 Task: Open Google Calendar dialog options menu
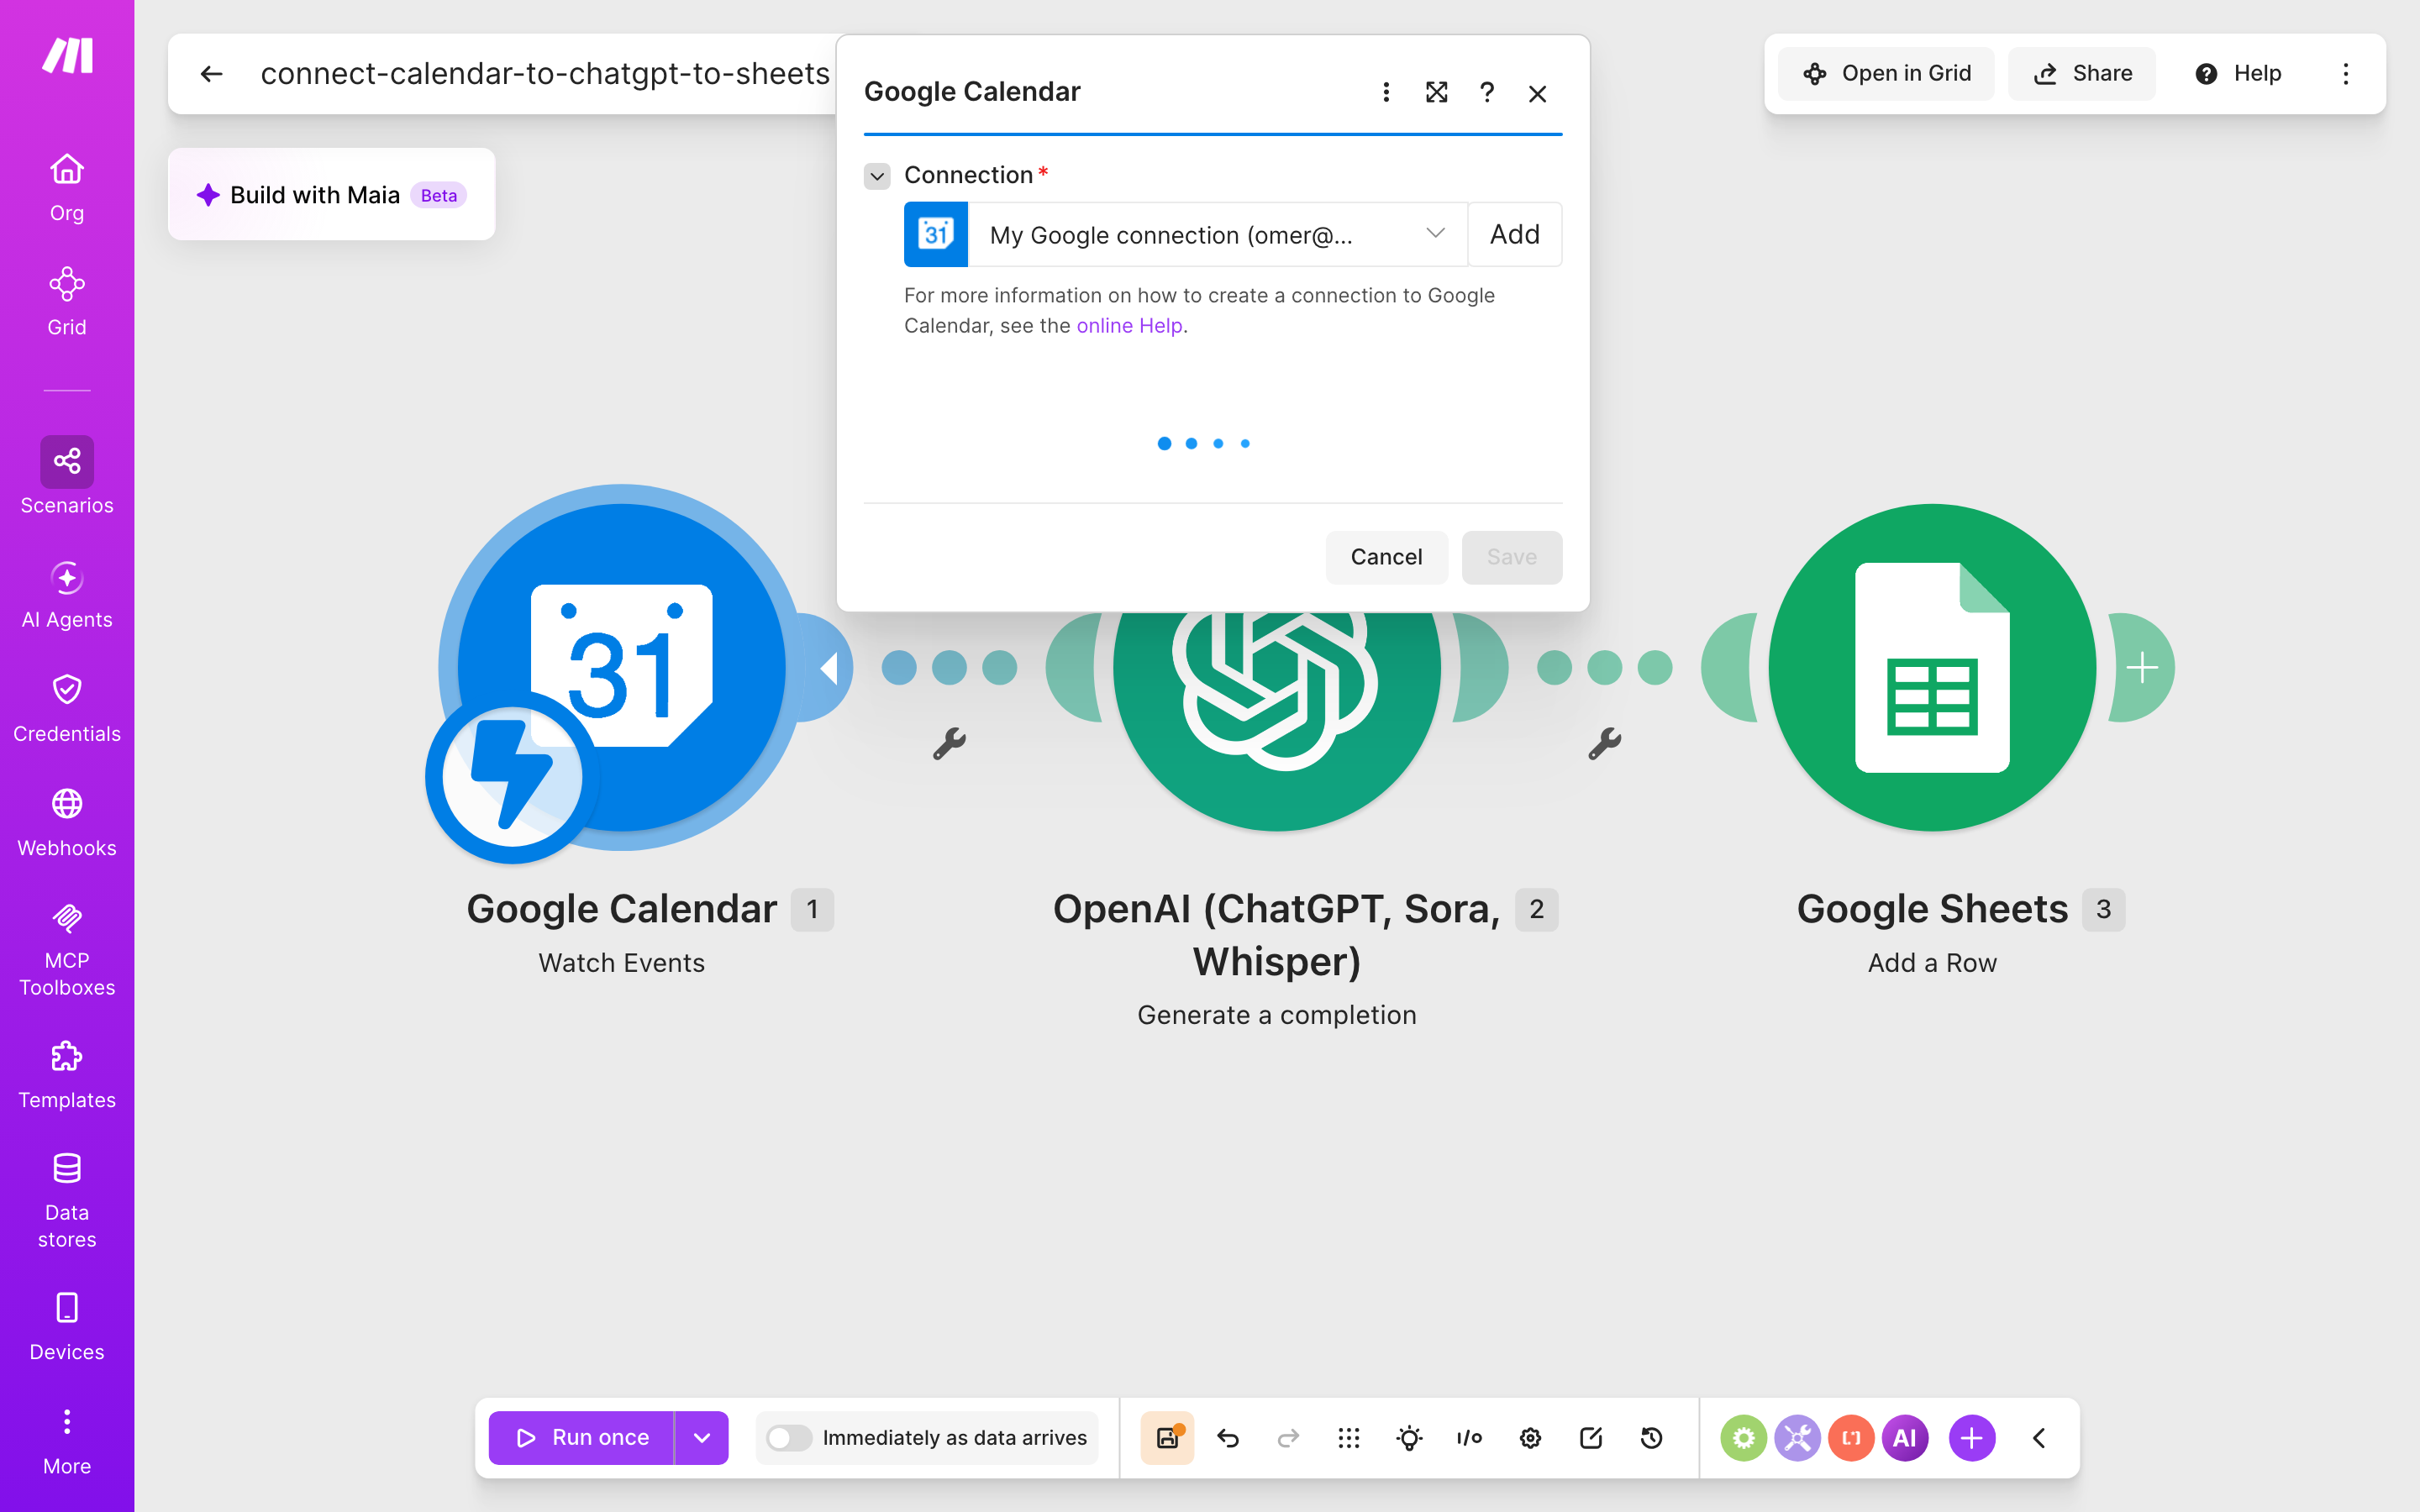click(x=1386, y=93)
